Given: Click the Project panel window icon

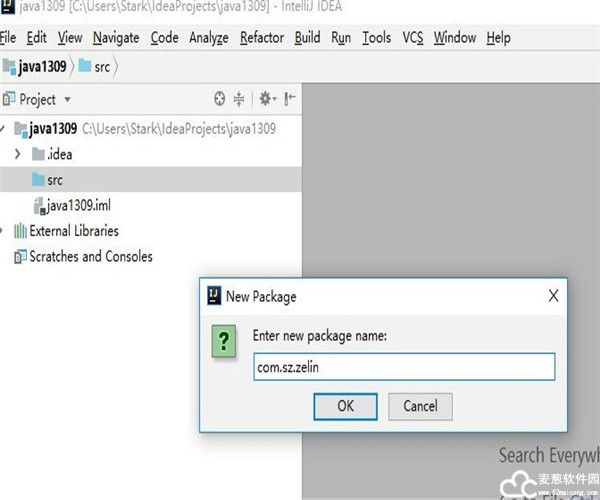Looking at the screenshot, I should 8,99.
